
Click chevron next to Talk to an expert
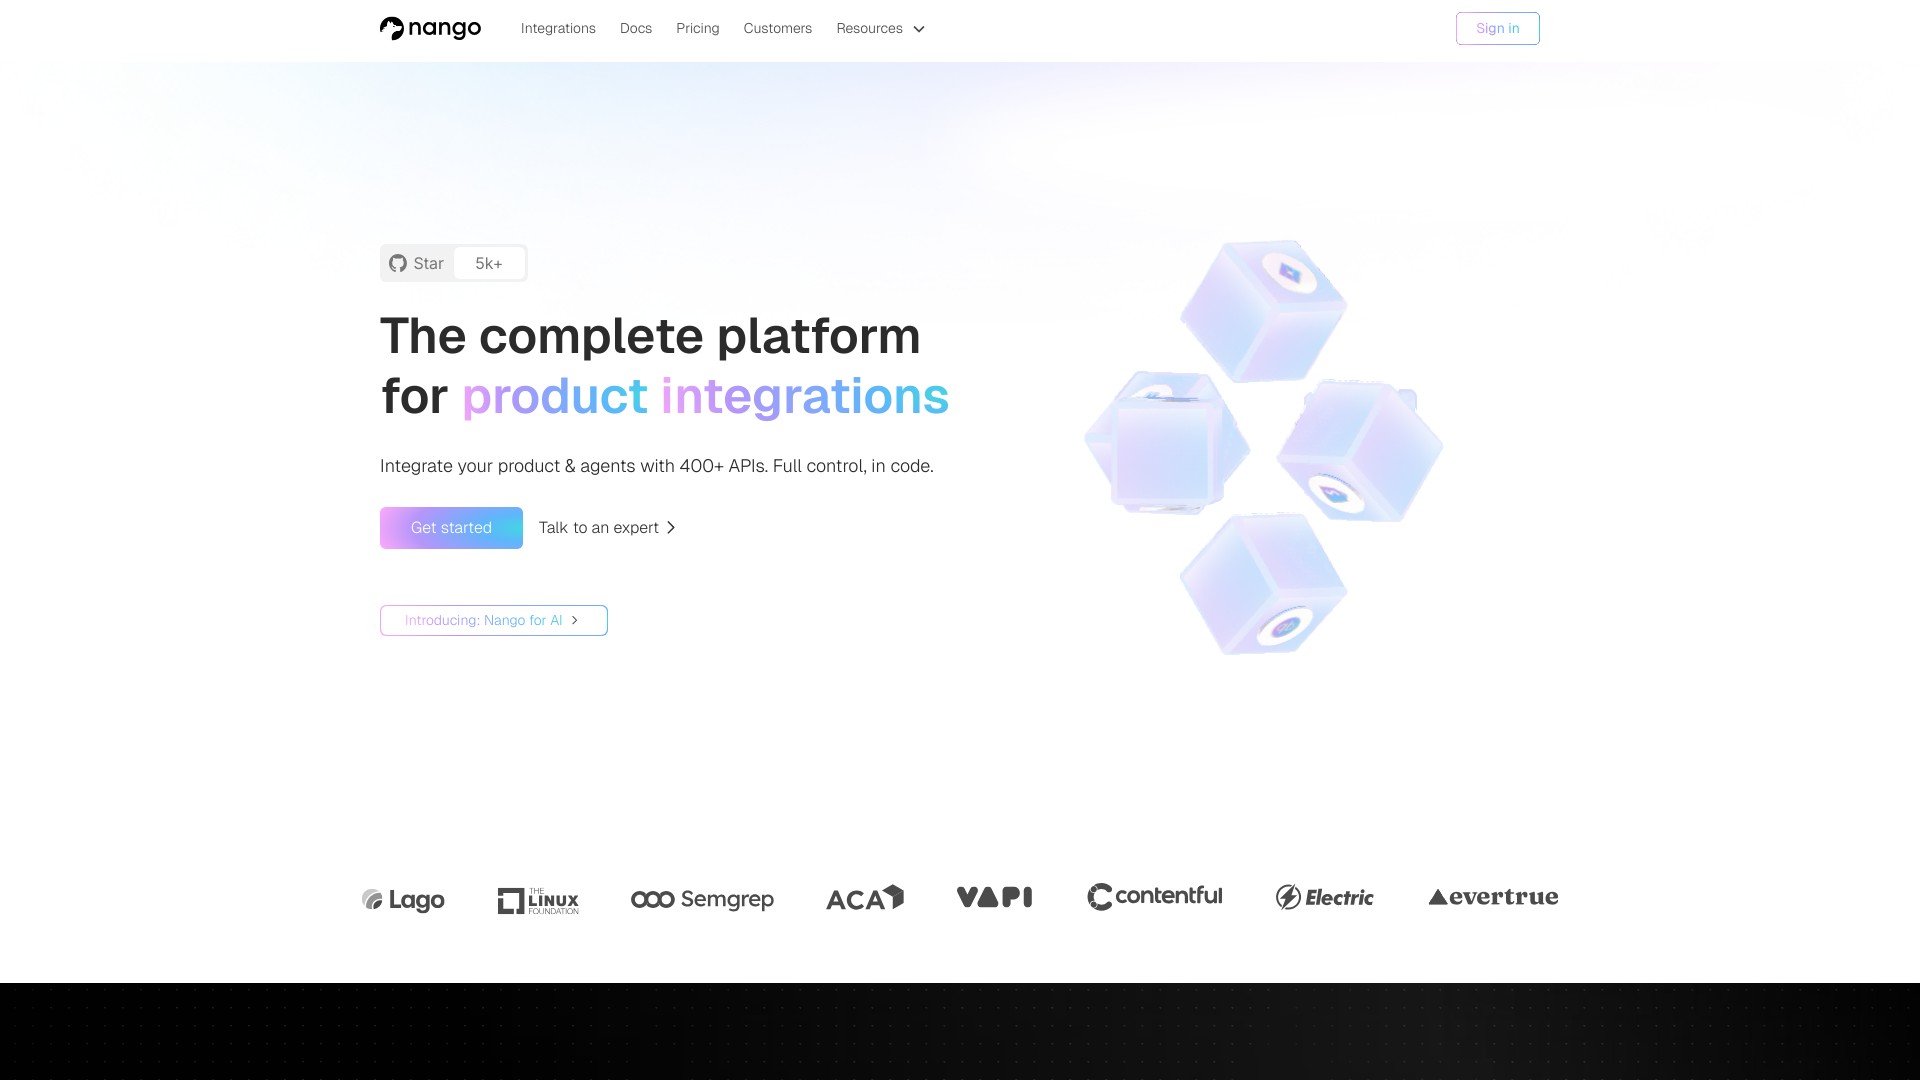tap(671, 527)
